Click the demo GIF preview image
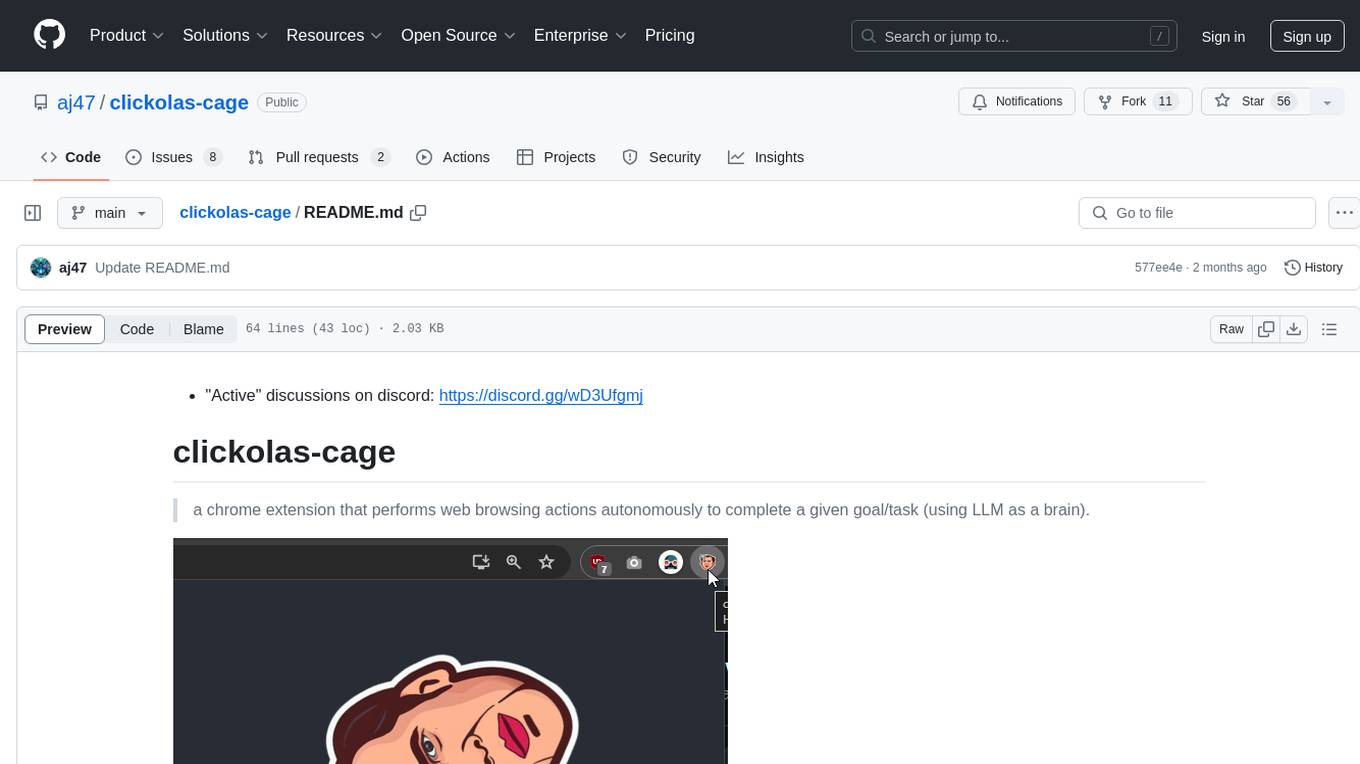 [450, 651]
